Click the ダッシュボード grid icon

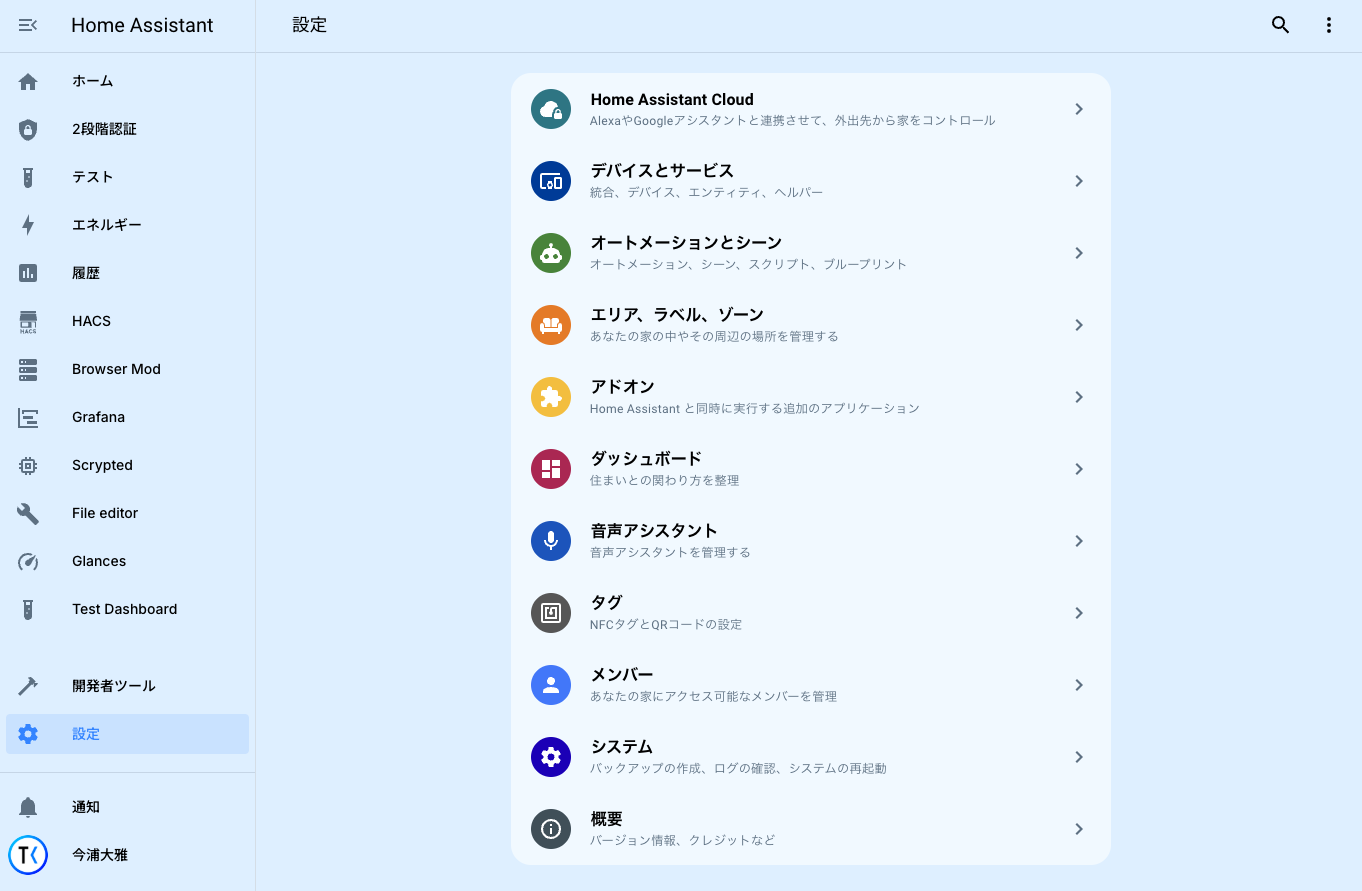[551, 469]
